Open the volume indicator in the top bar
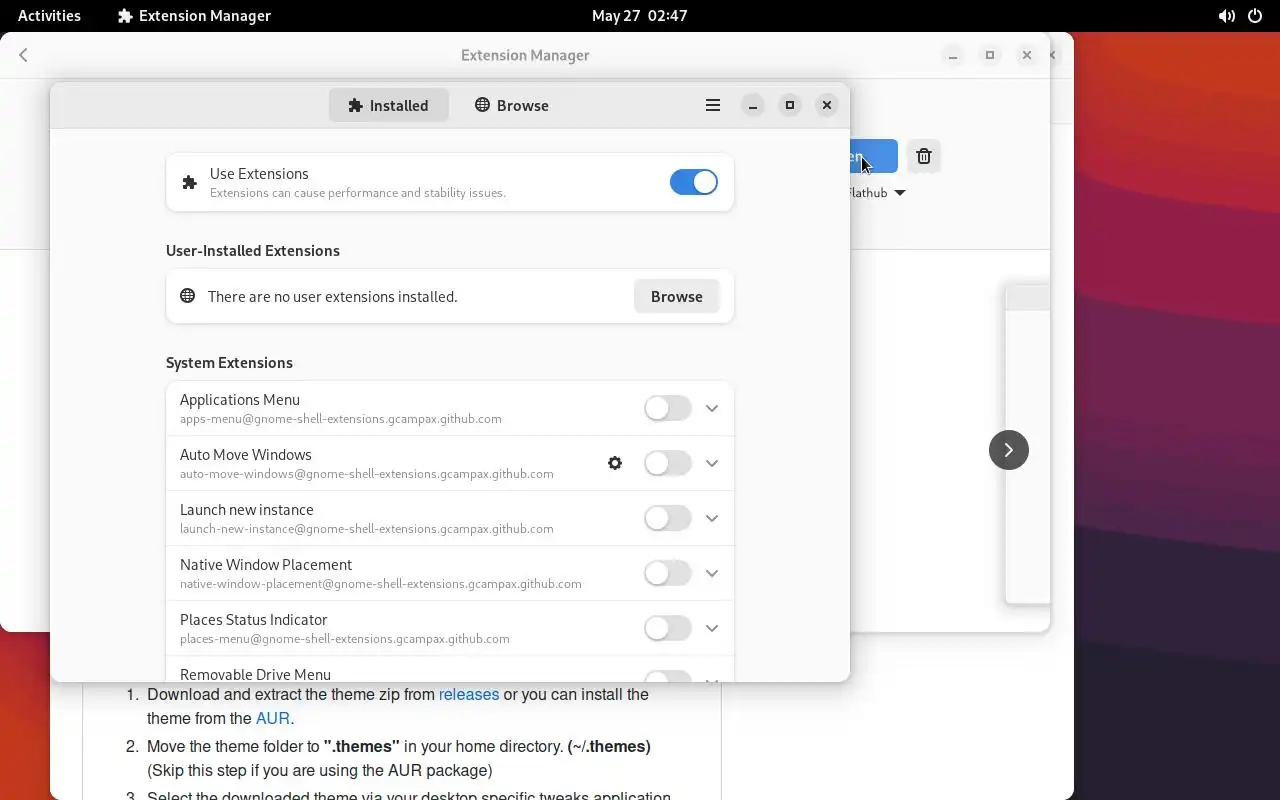 (x=1226, y=16)
